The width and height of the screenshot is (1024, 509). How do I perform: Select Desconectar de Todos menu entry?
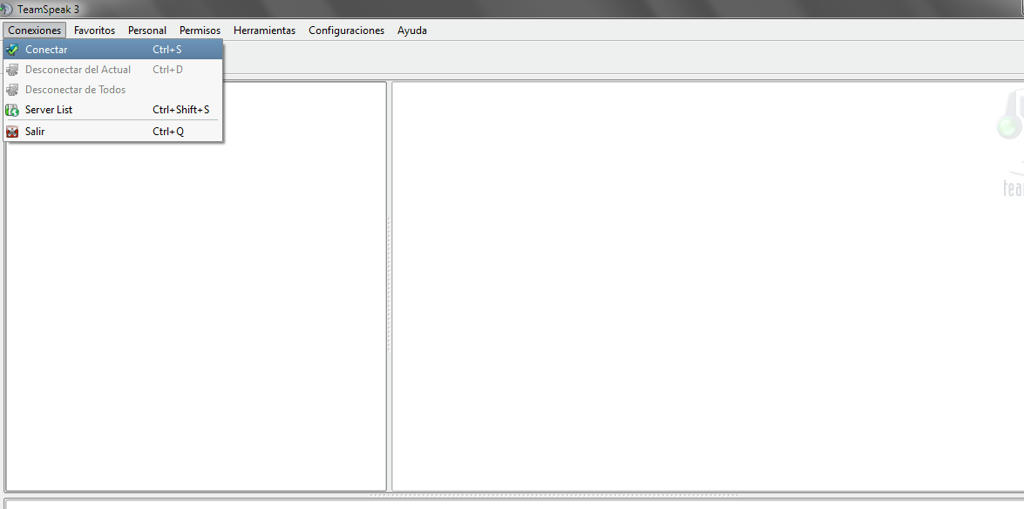tap(113, 90)
